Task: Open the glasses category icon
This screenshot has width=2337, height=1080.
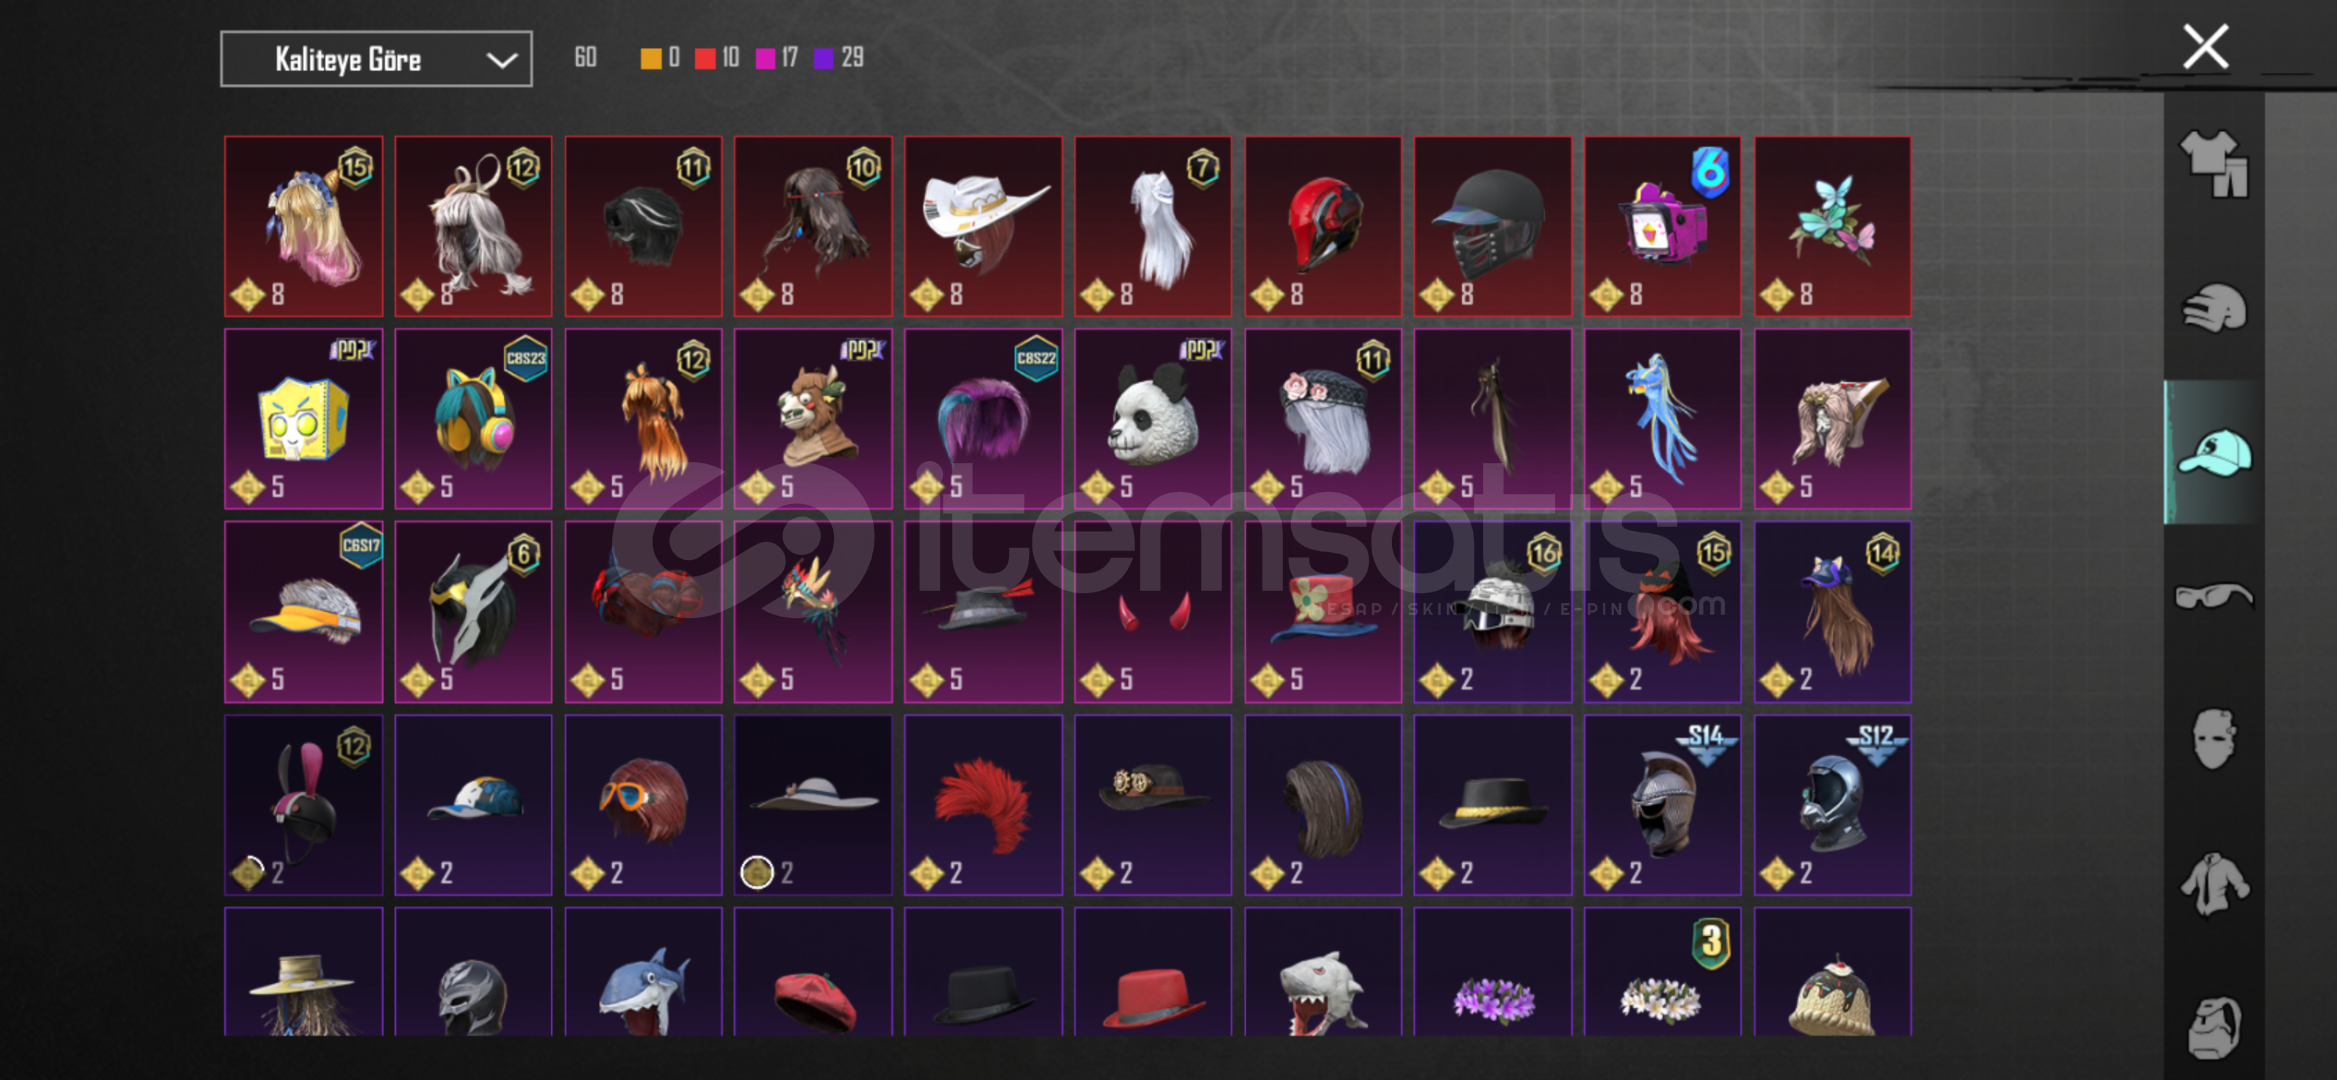Action: (x=2214, y=596)
